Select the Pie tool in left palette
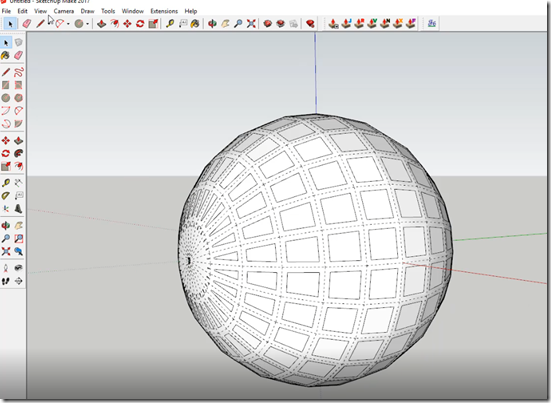The image size is (551, 403). 18,124
